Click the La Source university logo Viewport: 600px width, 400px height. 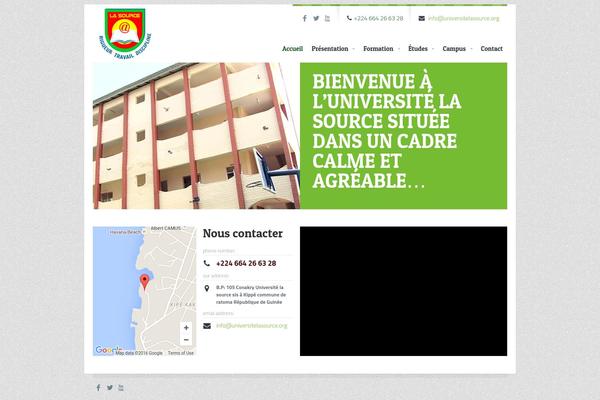coord(124,31)
